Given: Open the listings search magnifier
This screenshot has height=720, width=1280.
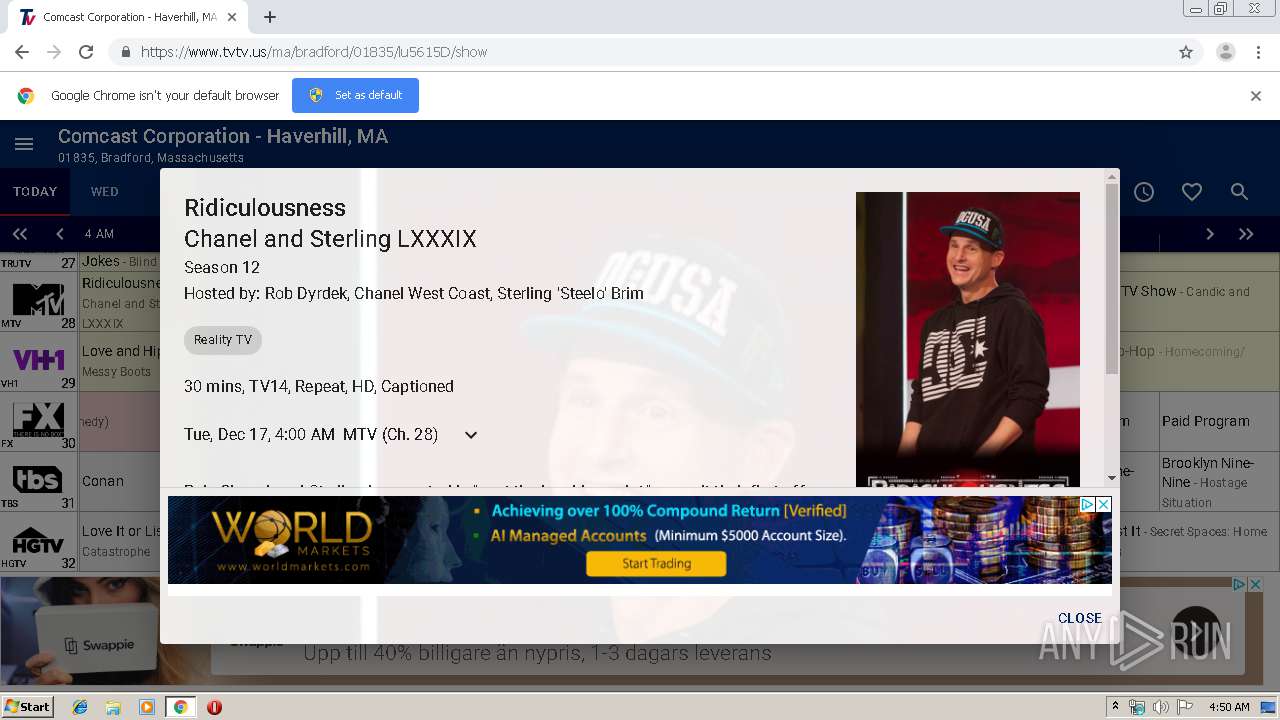Looking at the screenshot, I should coord(1239,192).
